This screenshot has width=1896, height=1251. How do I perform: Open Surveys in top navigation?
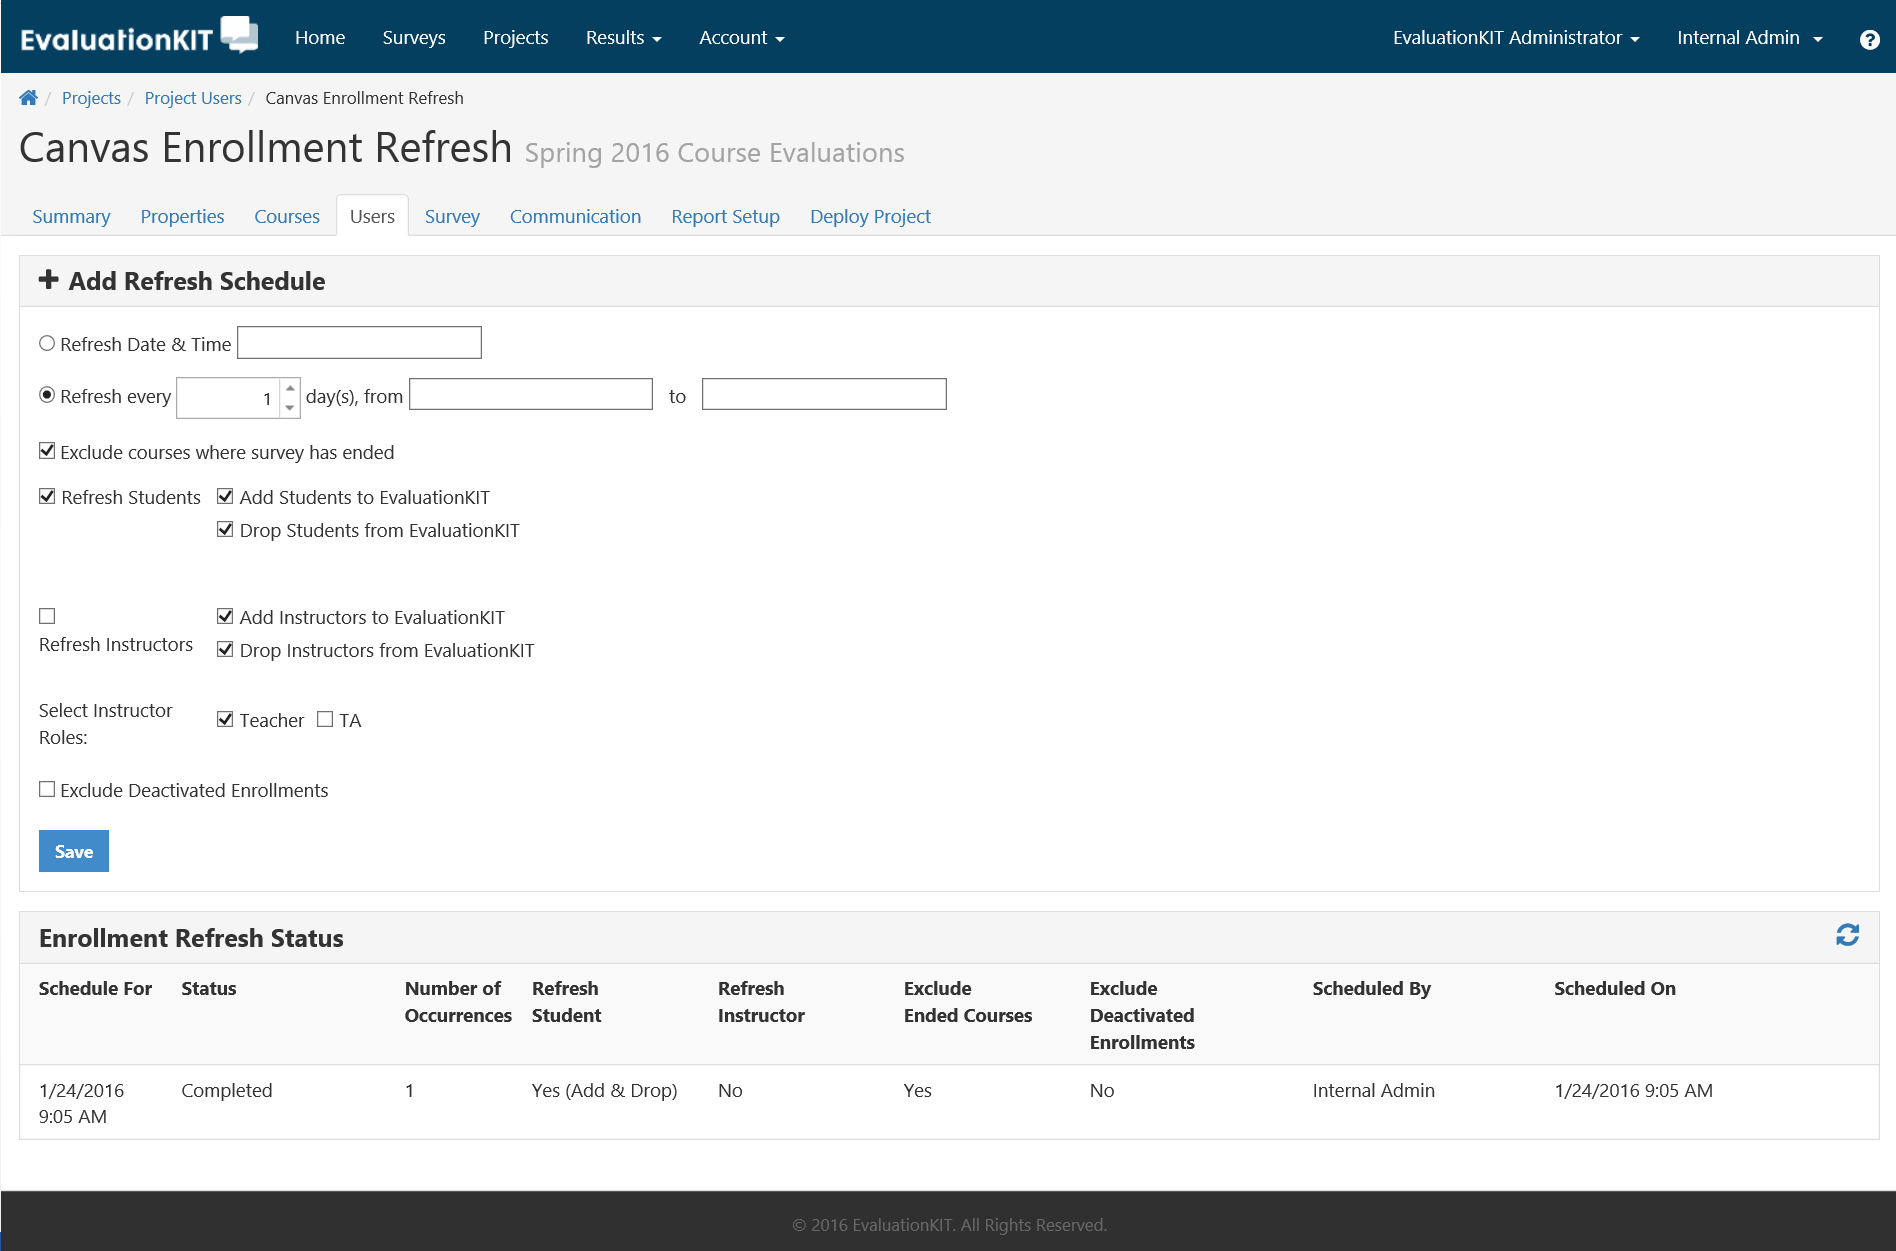[414, 38]
